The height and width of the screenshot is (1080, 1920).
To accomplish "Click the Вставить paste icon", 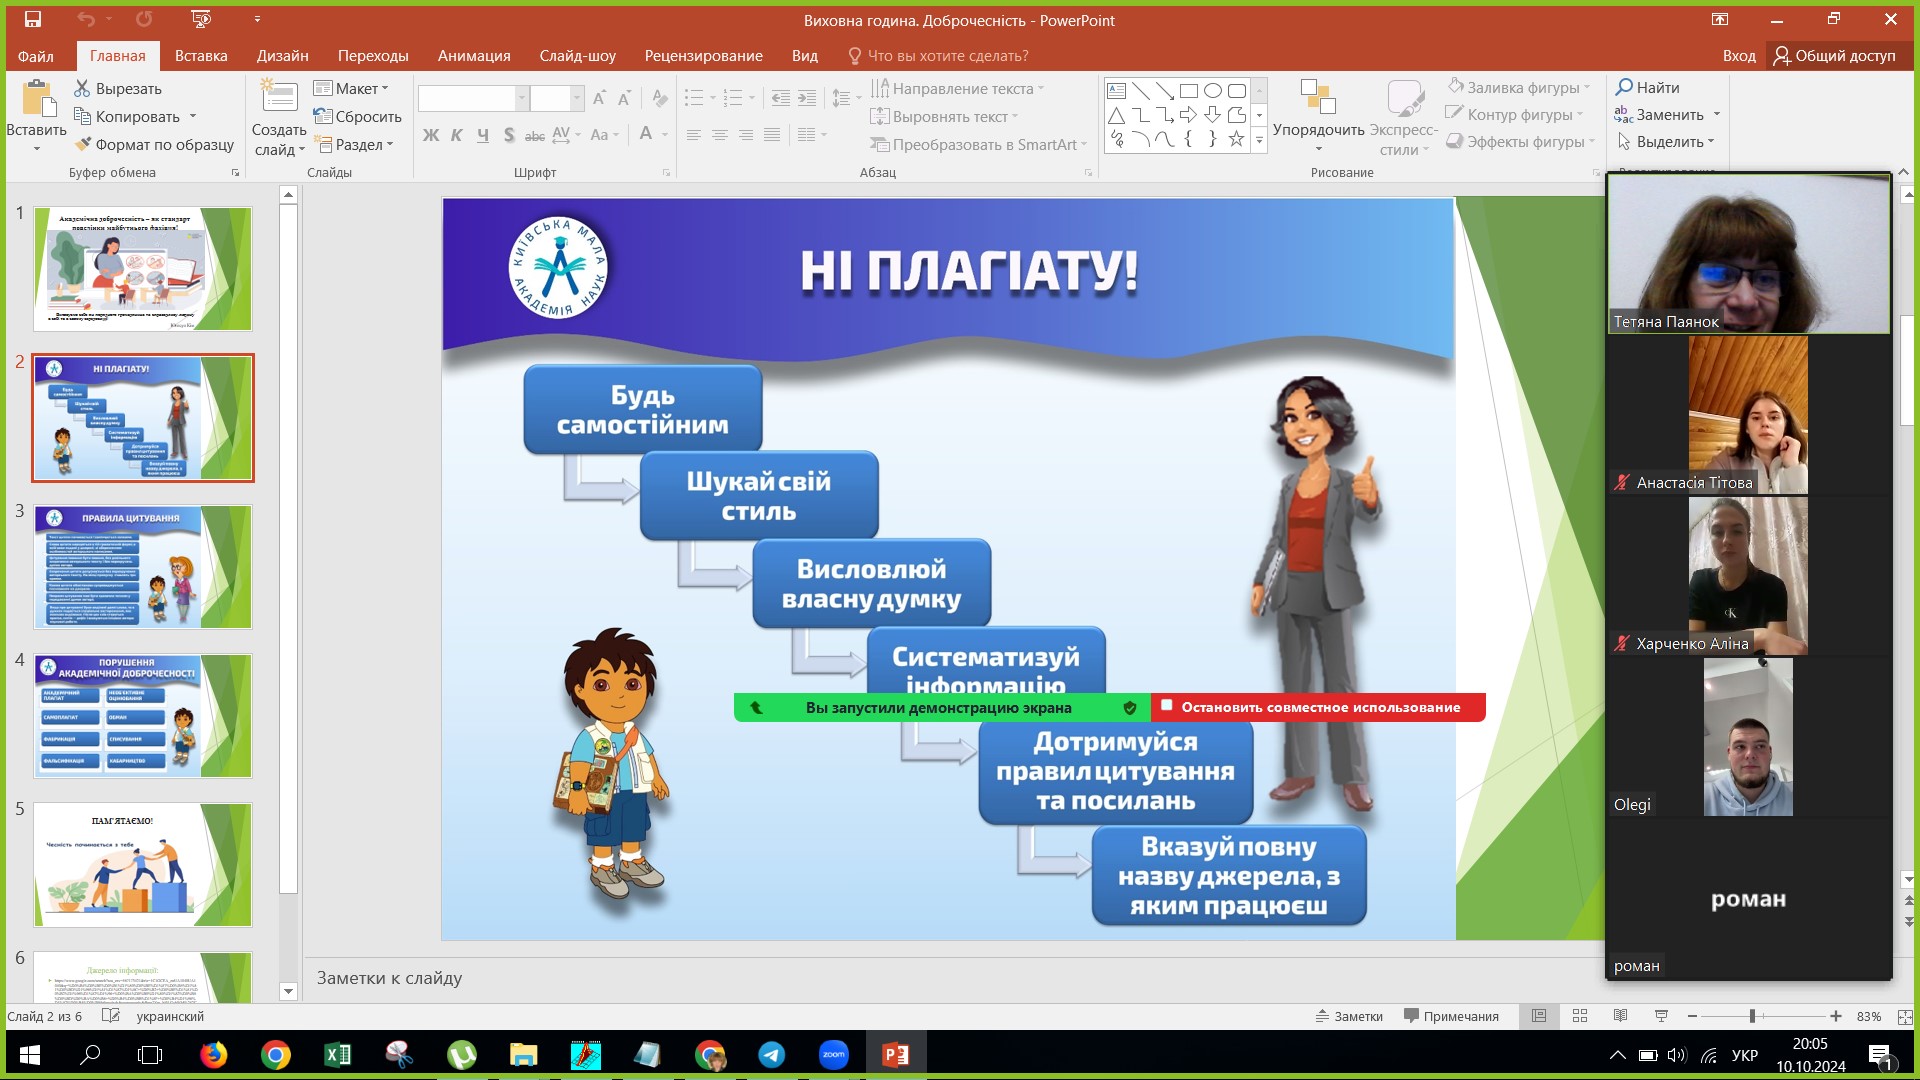I will point(37,100).
